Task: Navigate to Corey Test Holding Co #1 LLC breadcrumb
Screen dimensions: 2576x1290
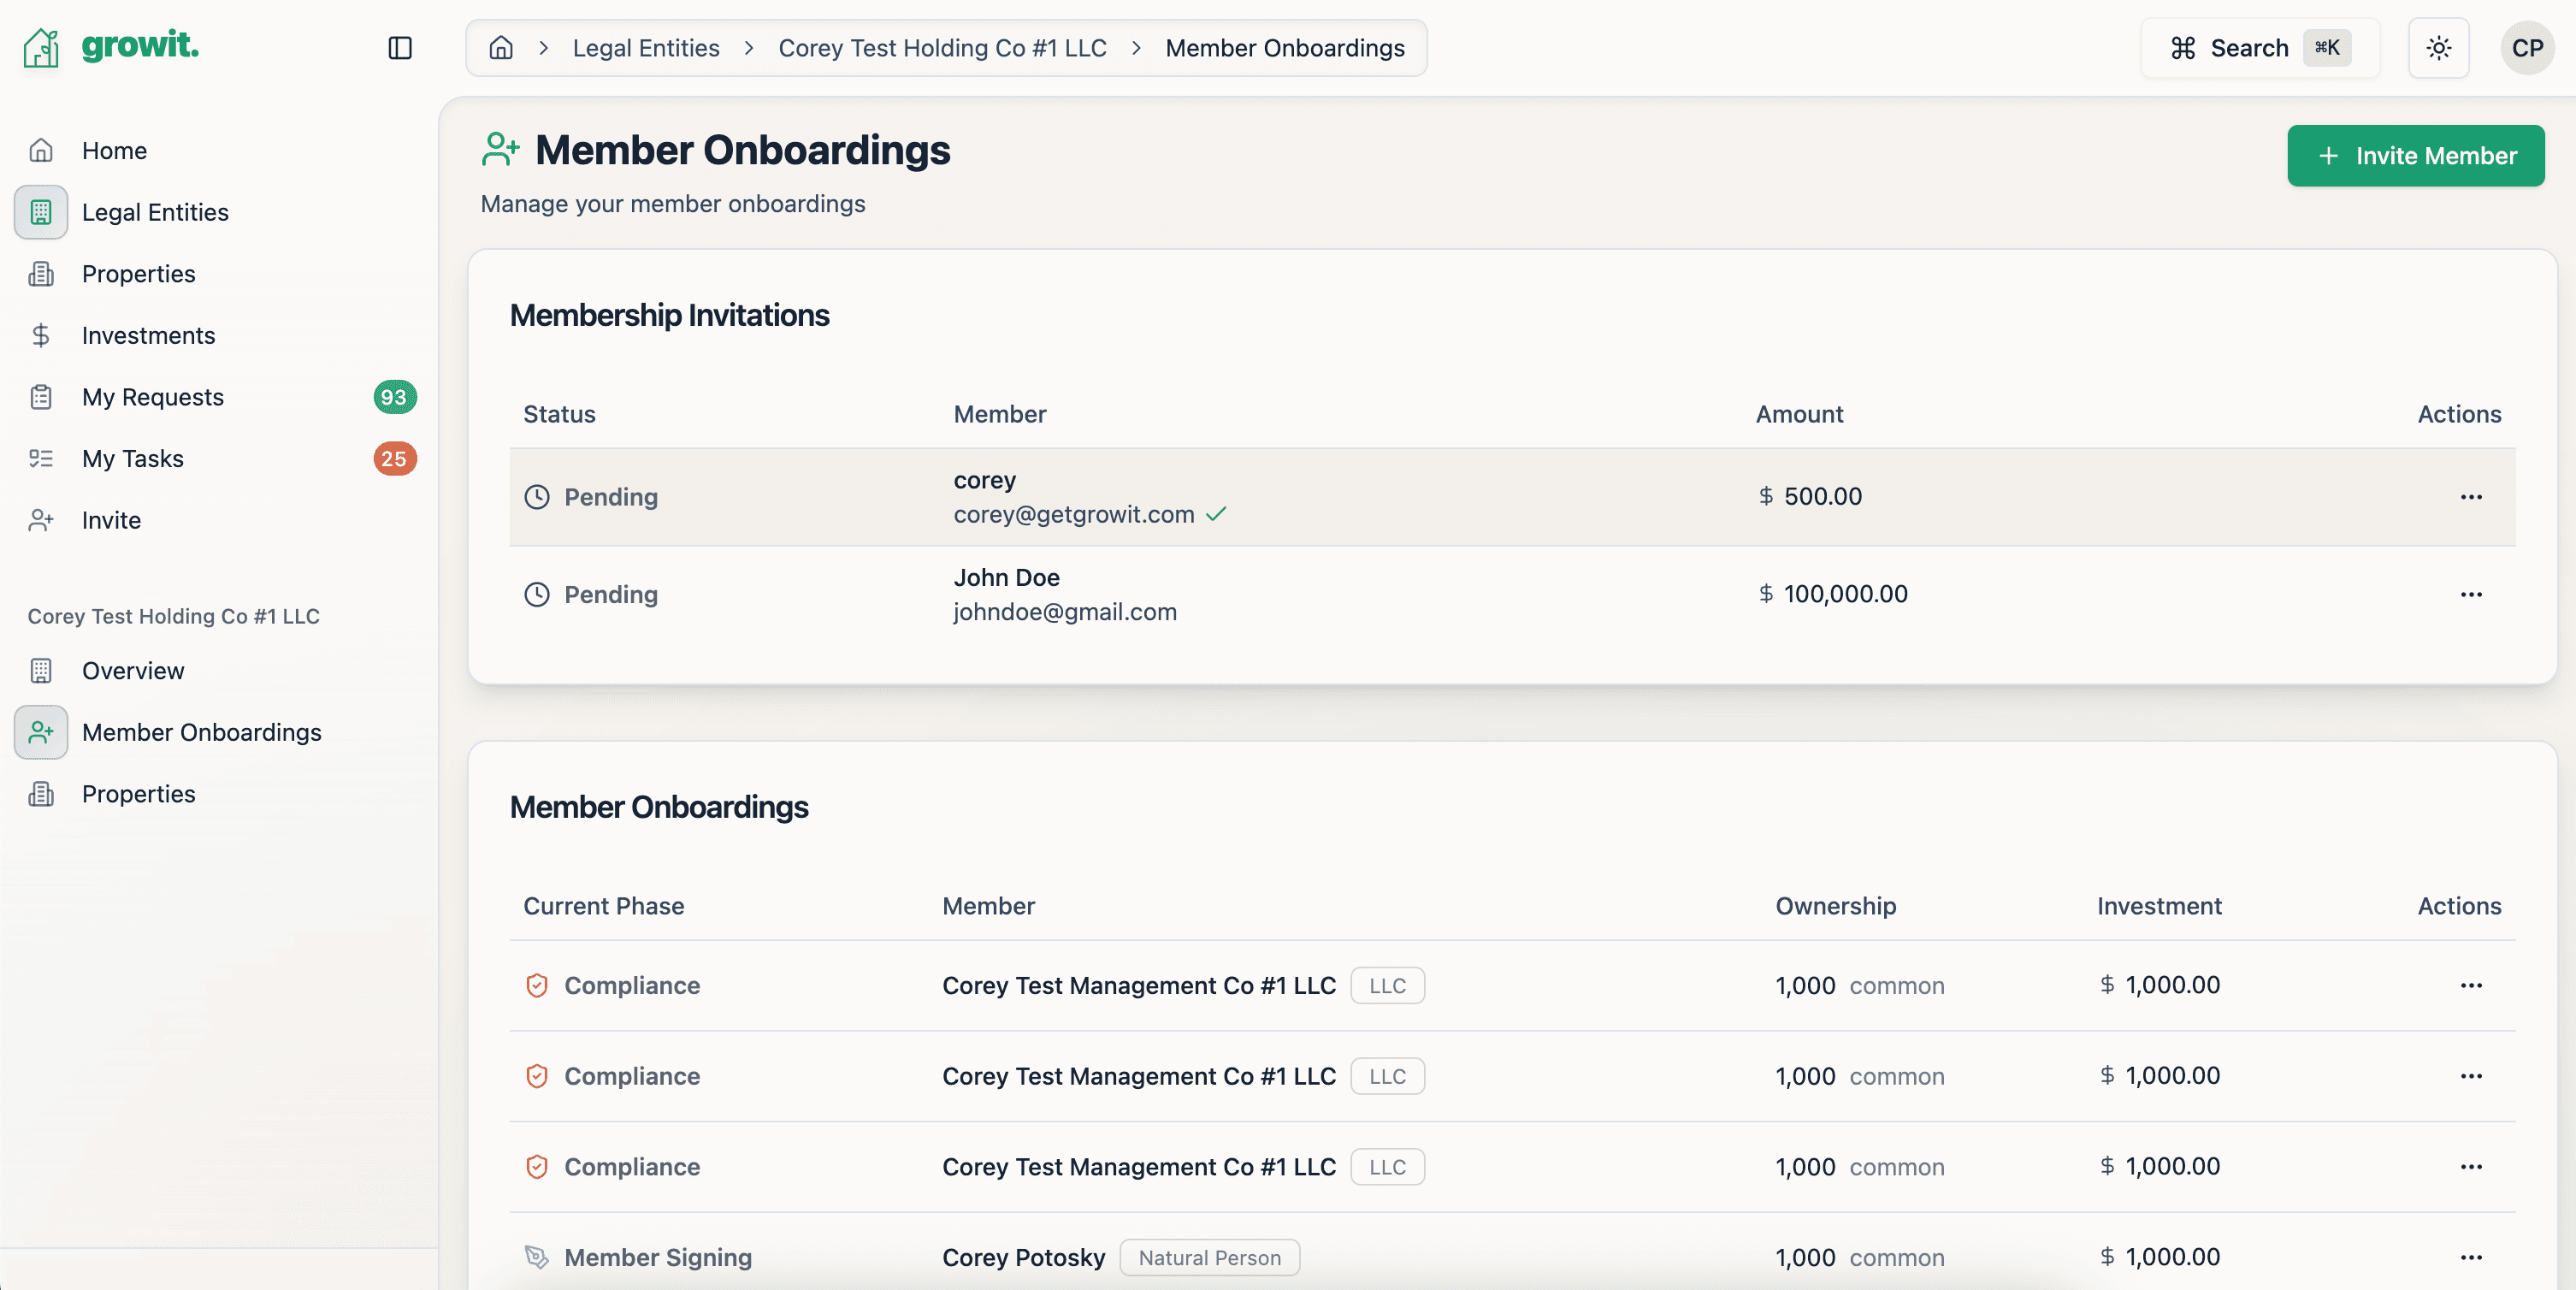Action: pos(941,47)
